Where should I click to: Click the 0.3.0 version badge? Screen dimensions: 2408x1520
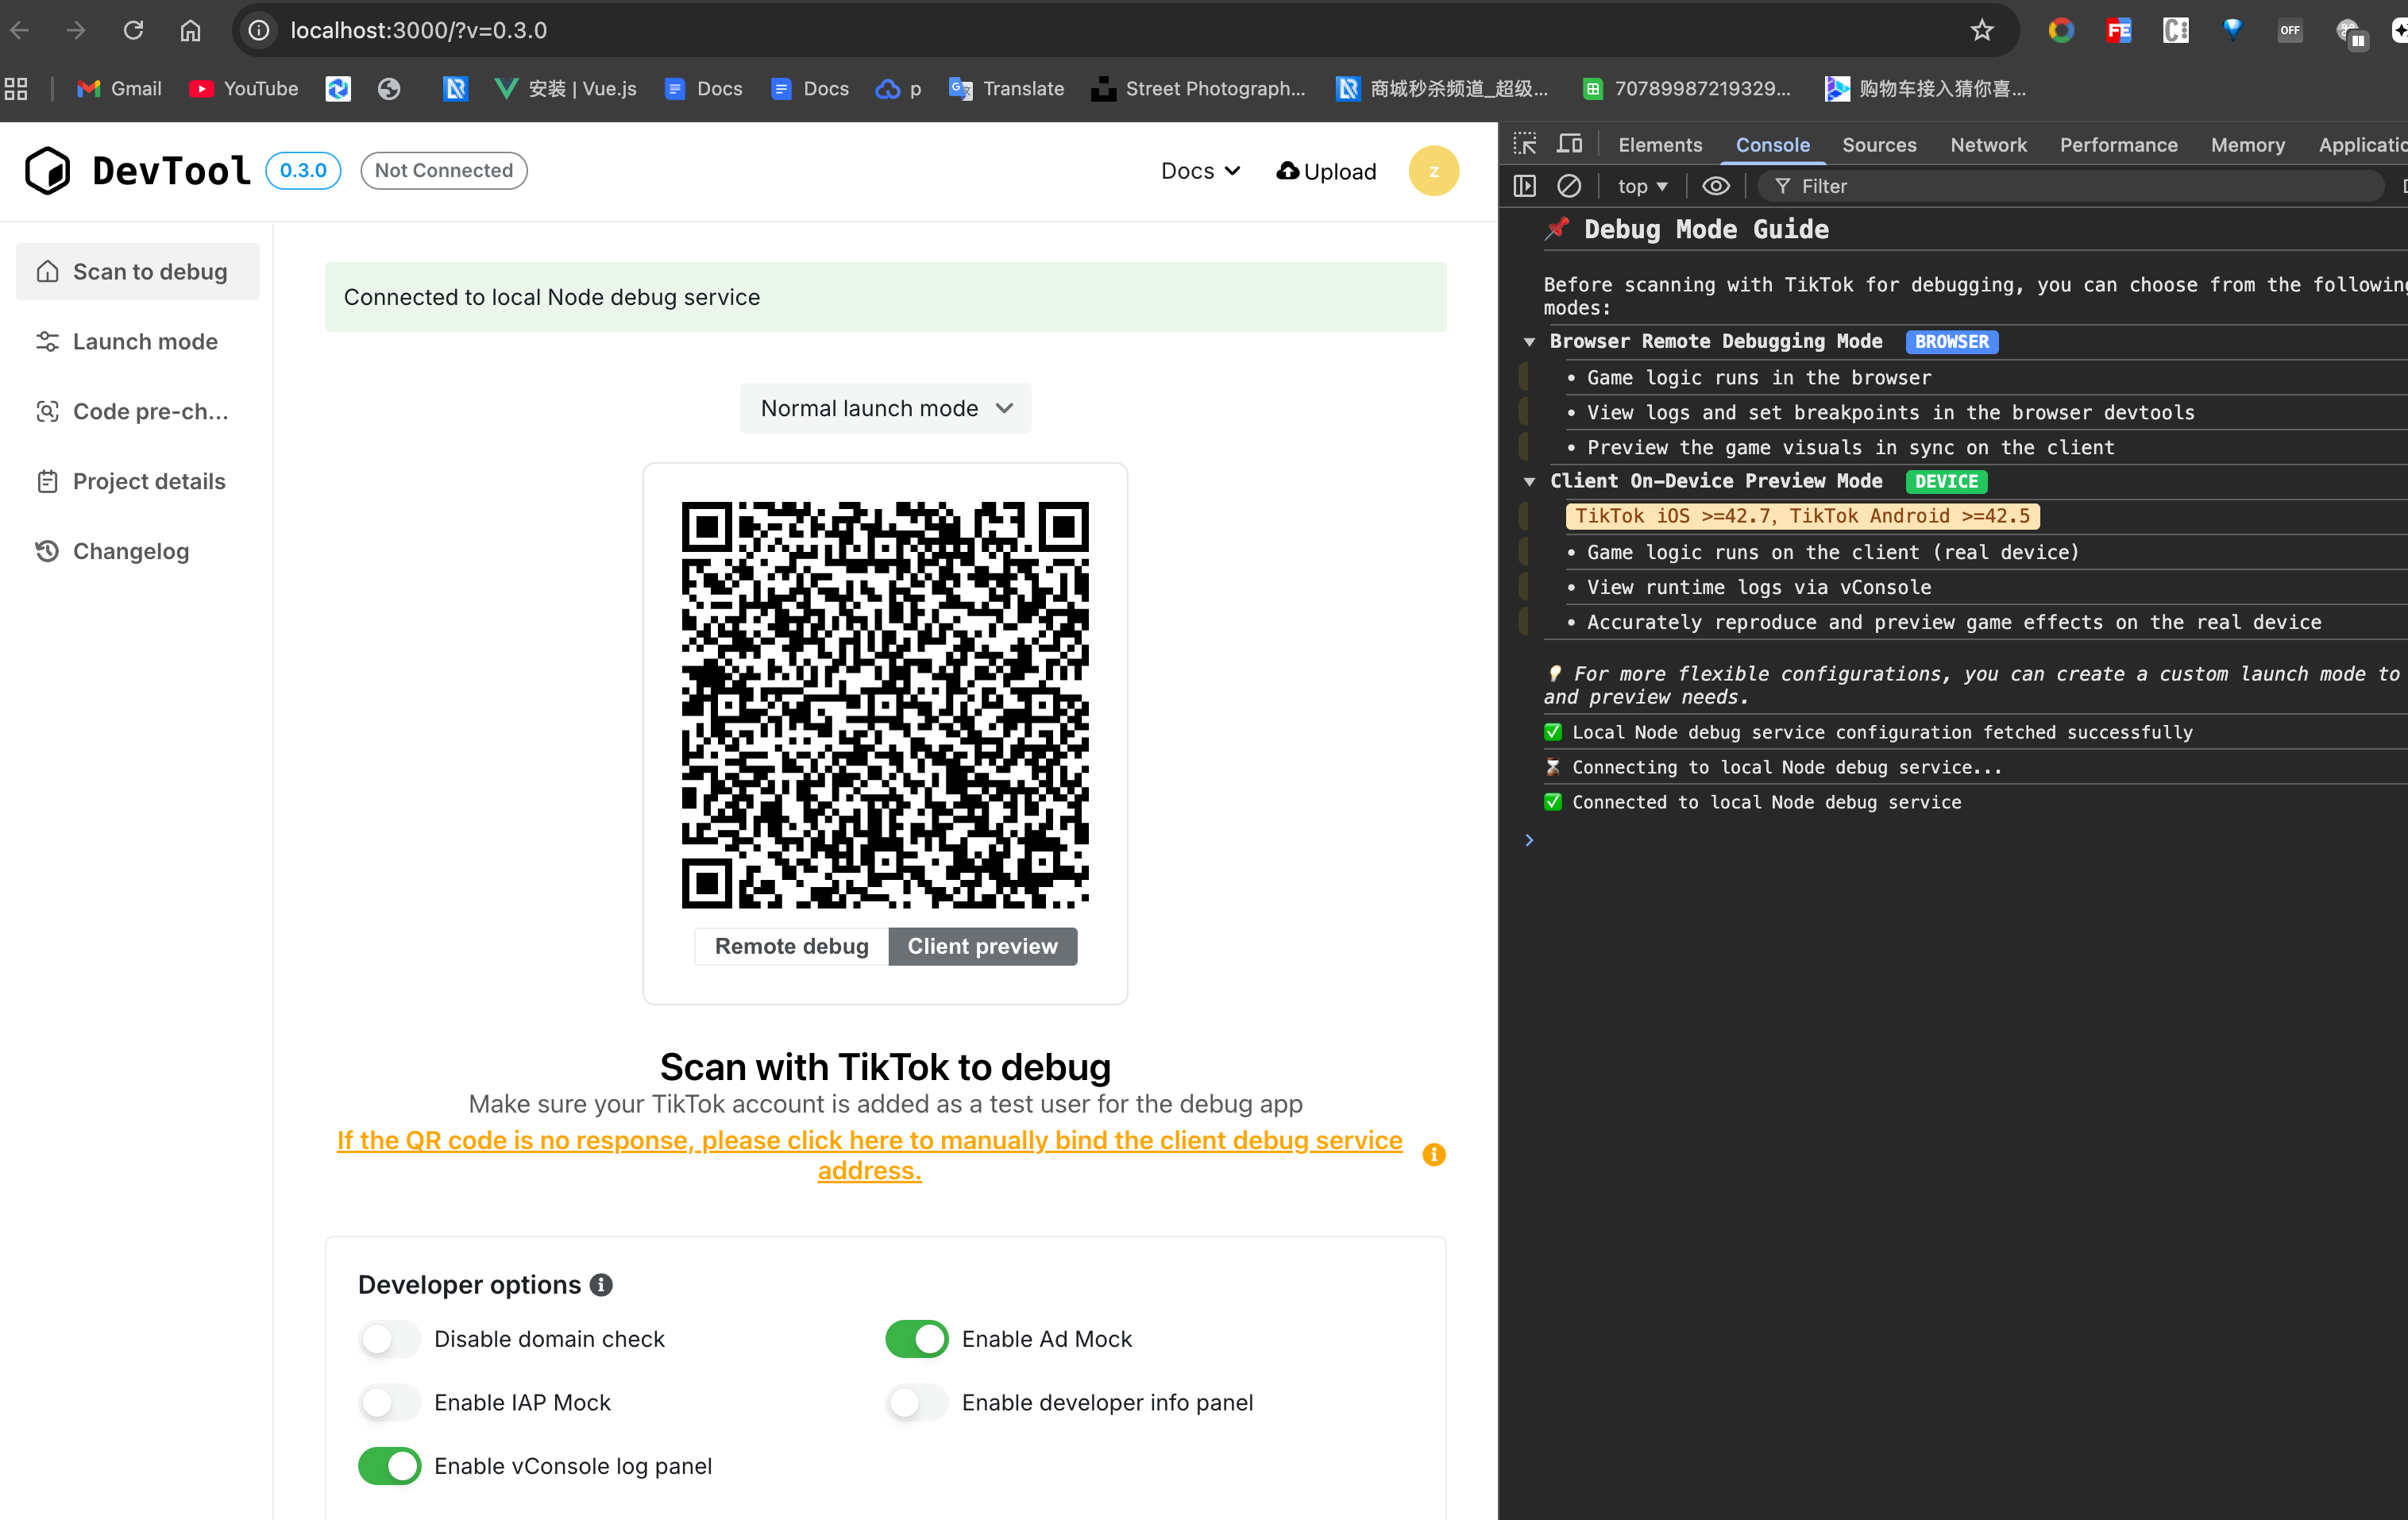pos(303,170)
